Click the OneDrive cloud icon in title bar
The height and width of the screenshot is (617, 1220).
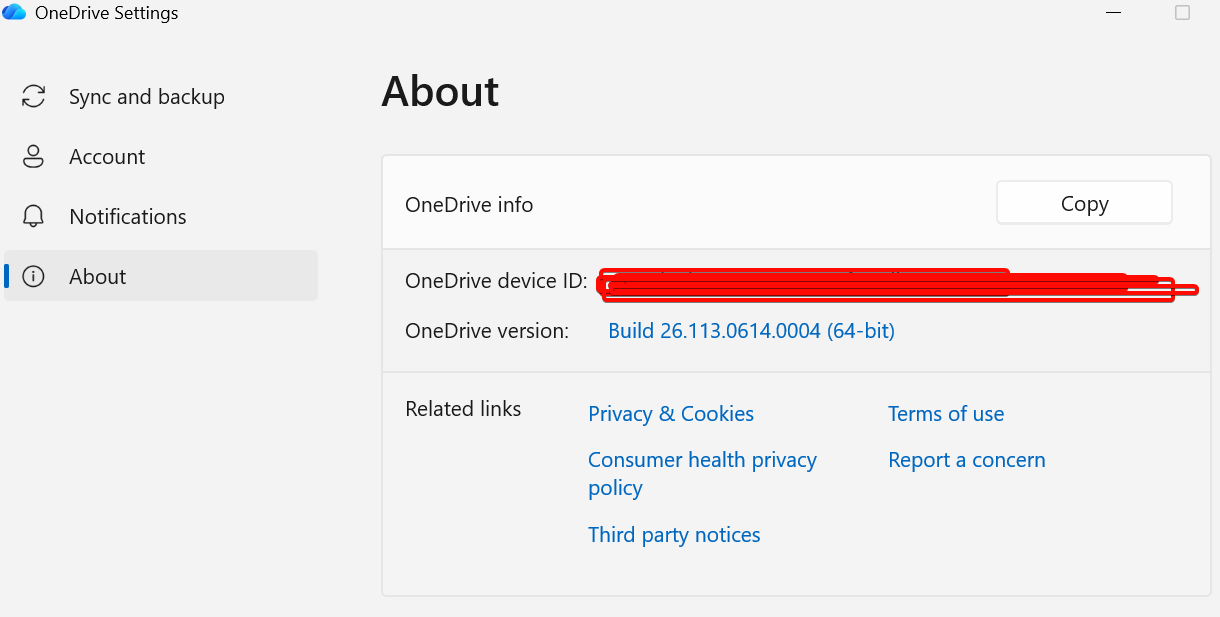pyautogui.click(x=14, y=13)
